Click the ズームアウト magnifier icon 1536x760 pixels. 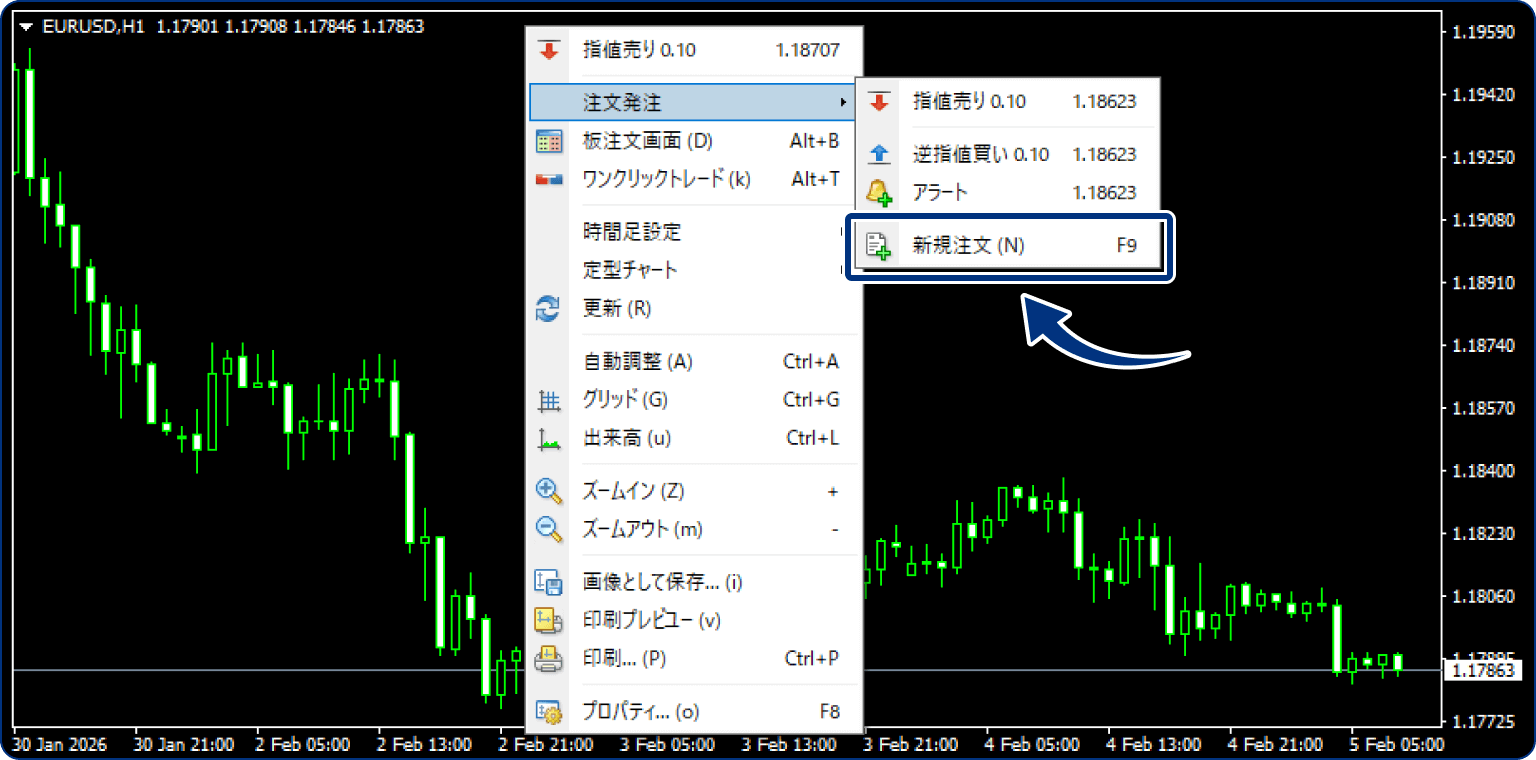click(549, 530)
